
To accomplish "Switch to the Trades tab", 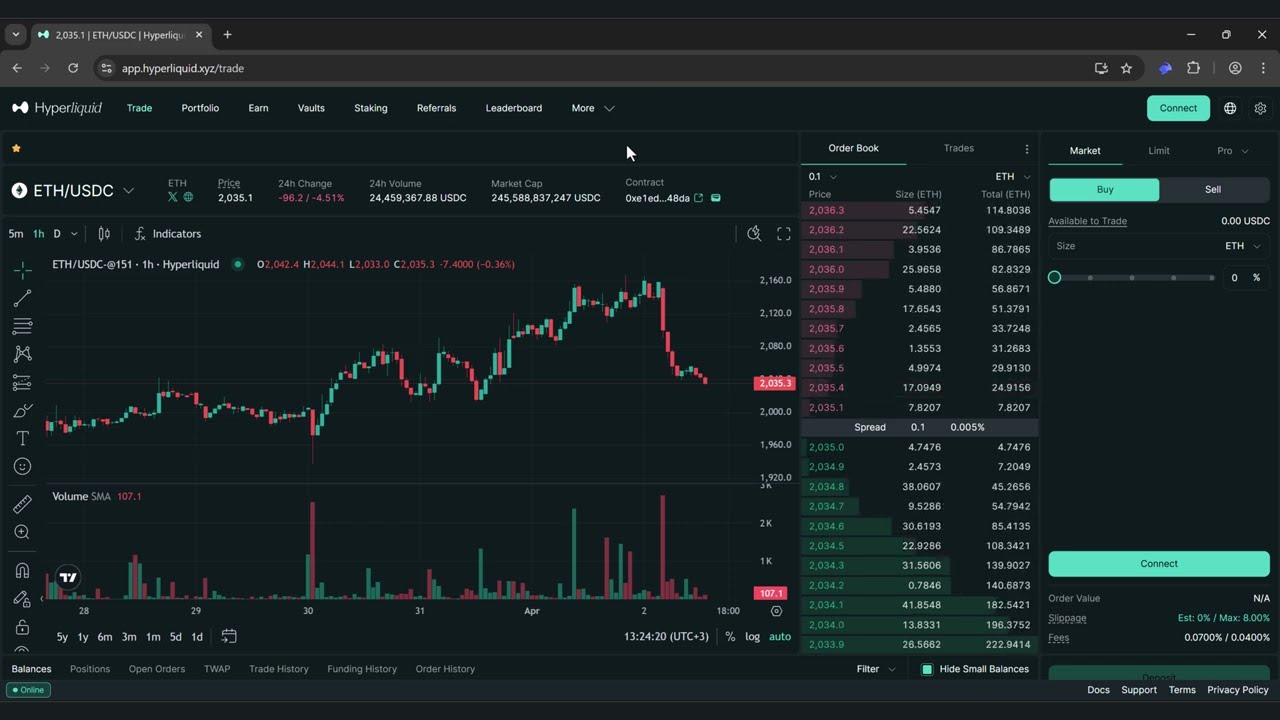I will point(959,148).
